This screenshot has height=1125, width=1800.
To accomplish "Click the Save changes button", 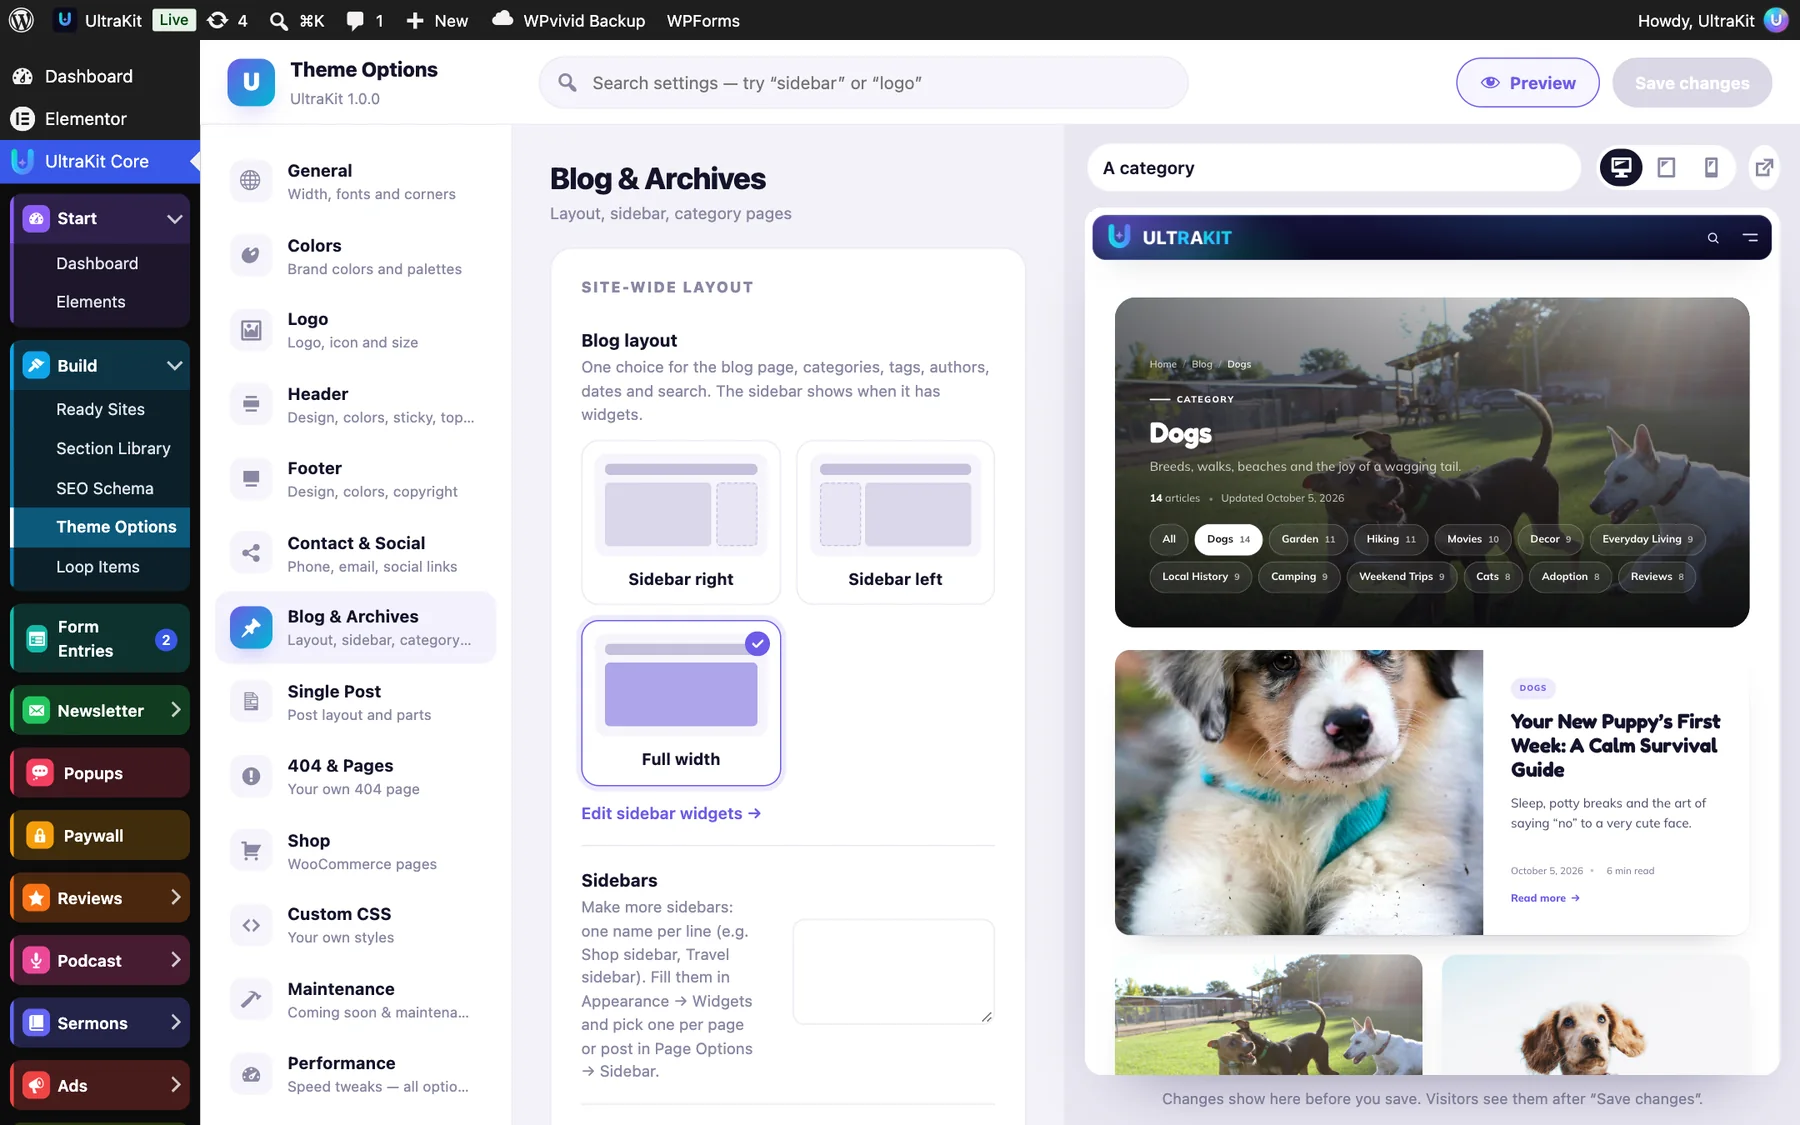I will pos(1692,83).
